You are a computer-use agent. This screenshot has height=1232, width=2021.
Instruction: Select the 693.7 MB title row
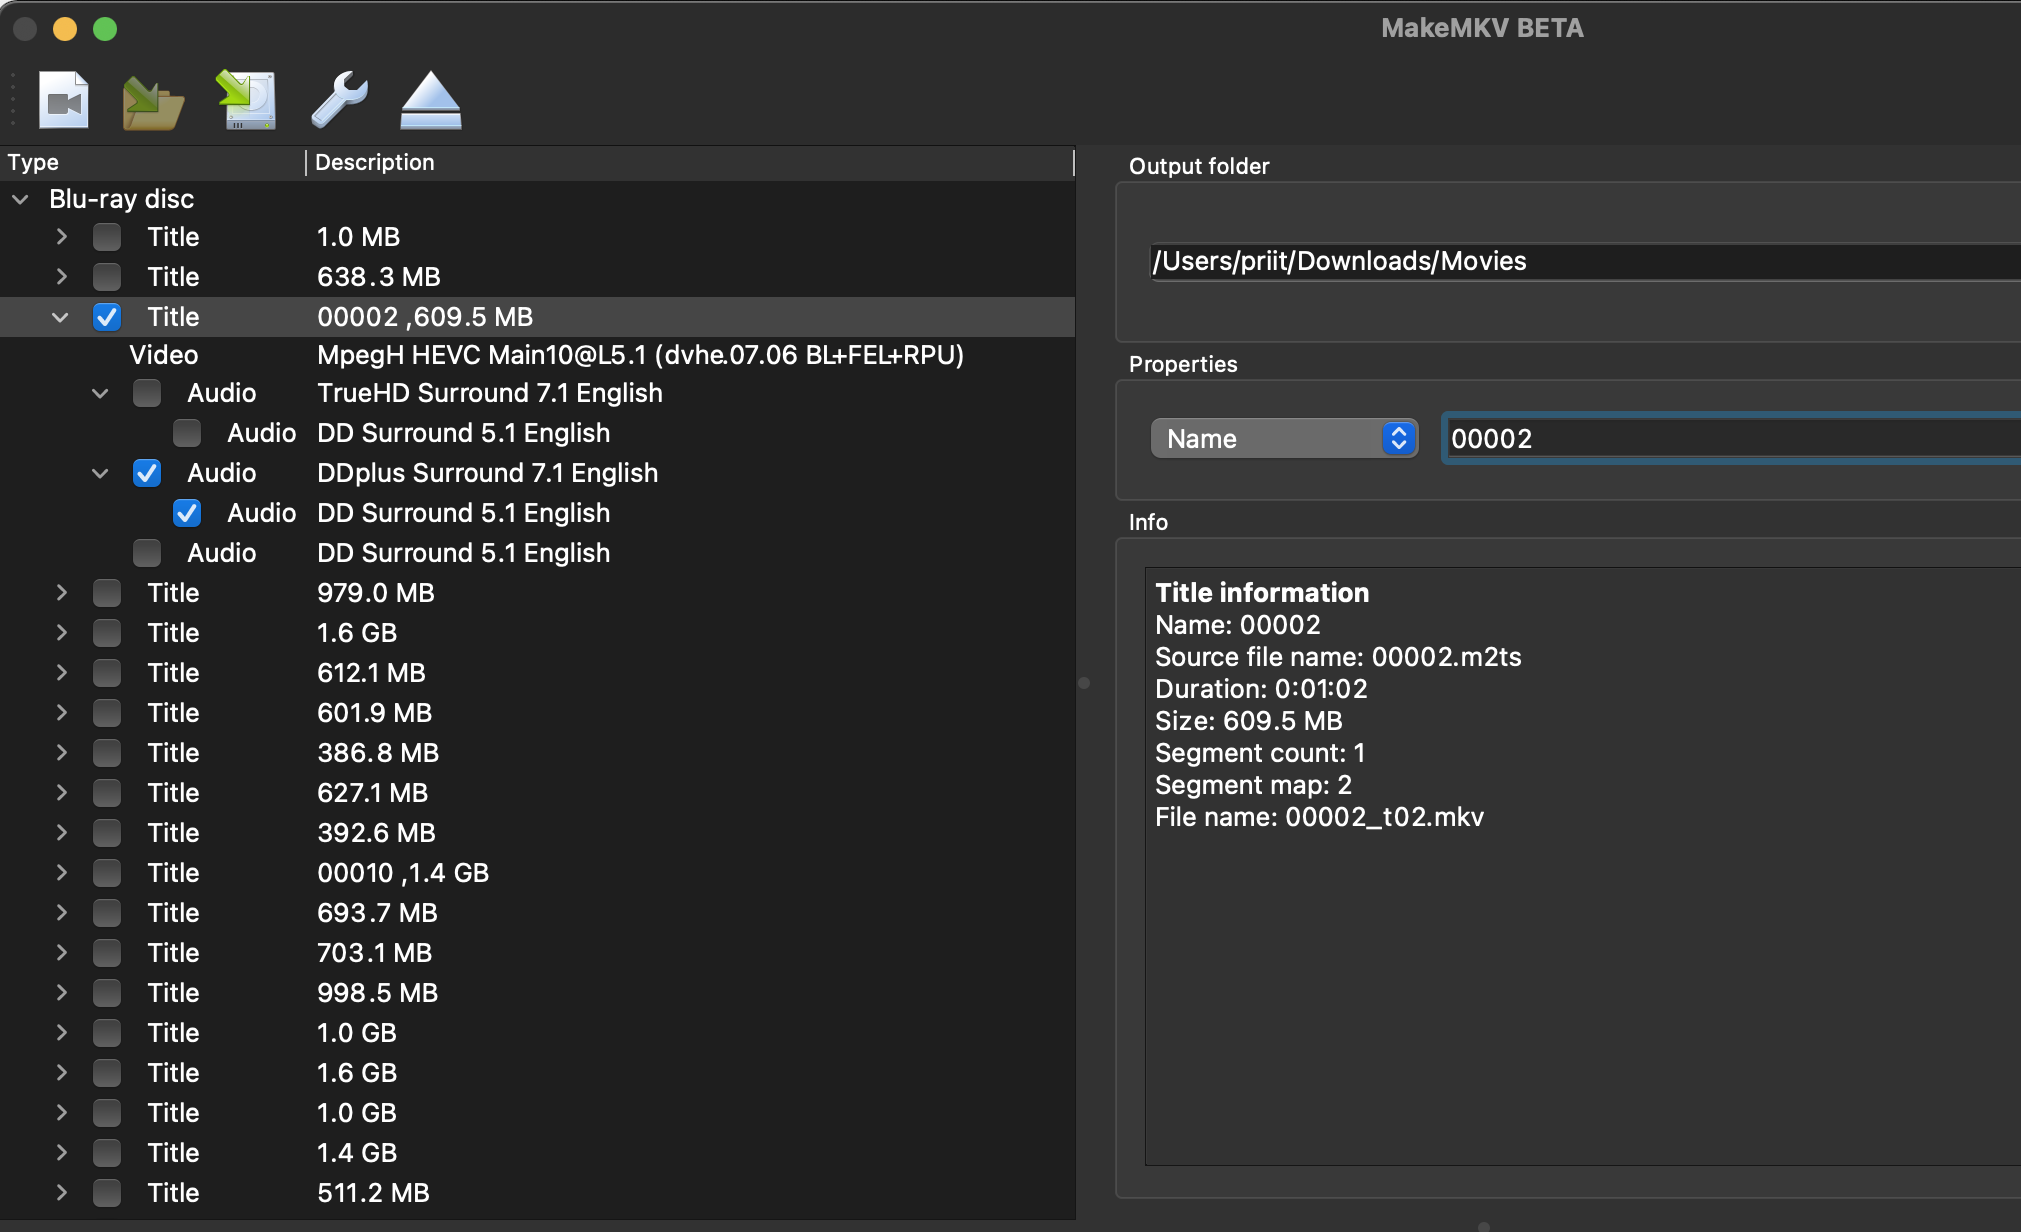click(x=538, y=913)
